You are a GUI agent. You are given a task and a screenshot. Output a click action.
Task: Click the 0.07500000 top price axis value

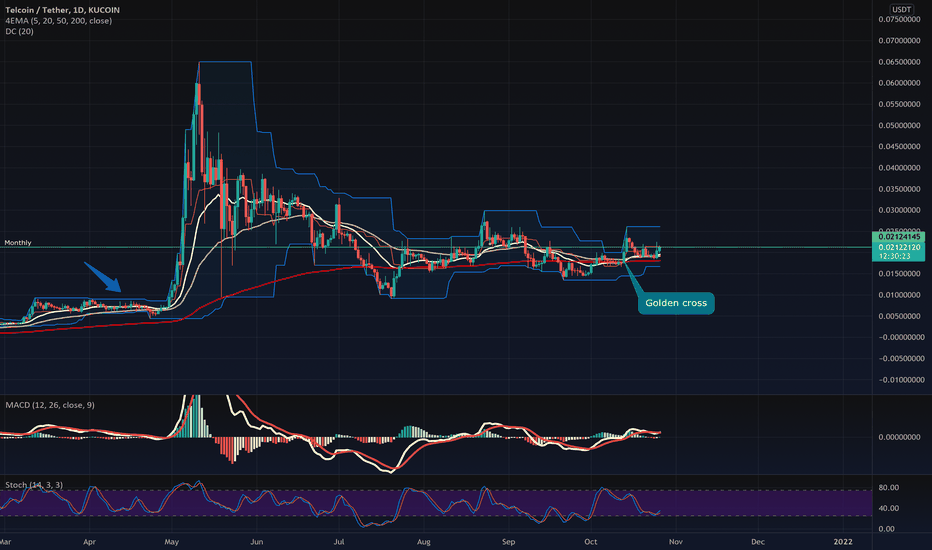pyautogui.click(x=899, y=20)
